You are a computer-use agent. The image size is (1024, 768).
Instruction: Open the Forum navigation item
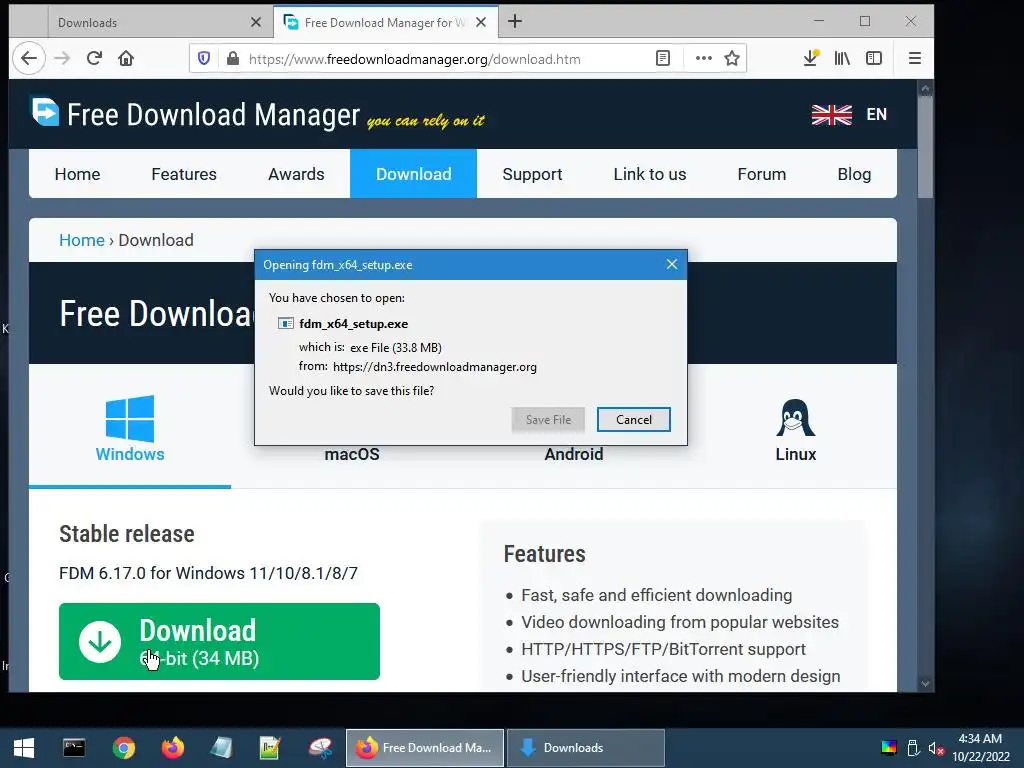coord(761,174)
